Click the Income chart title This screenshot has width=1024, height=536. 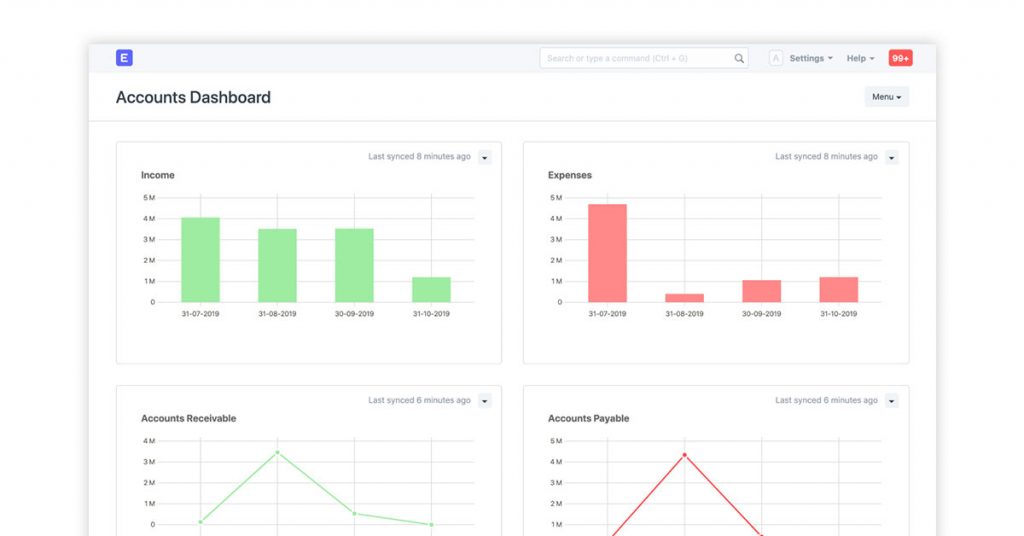157,175
